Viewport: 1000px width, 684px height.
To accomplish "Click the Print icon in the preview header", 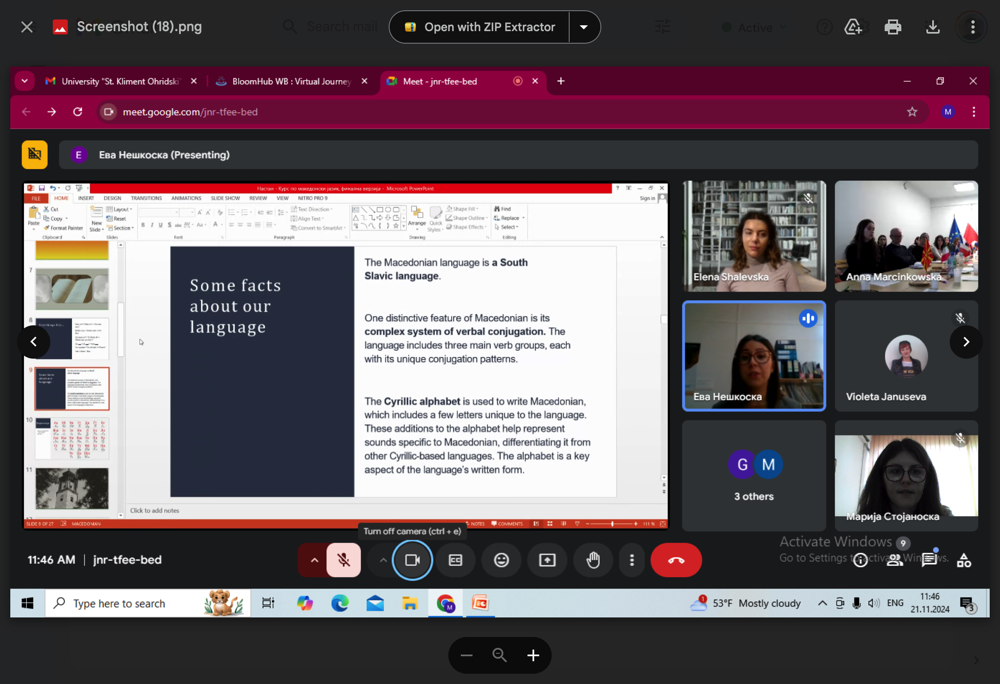I will [x=893, y=27].
